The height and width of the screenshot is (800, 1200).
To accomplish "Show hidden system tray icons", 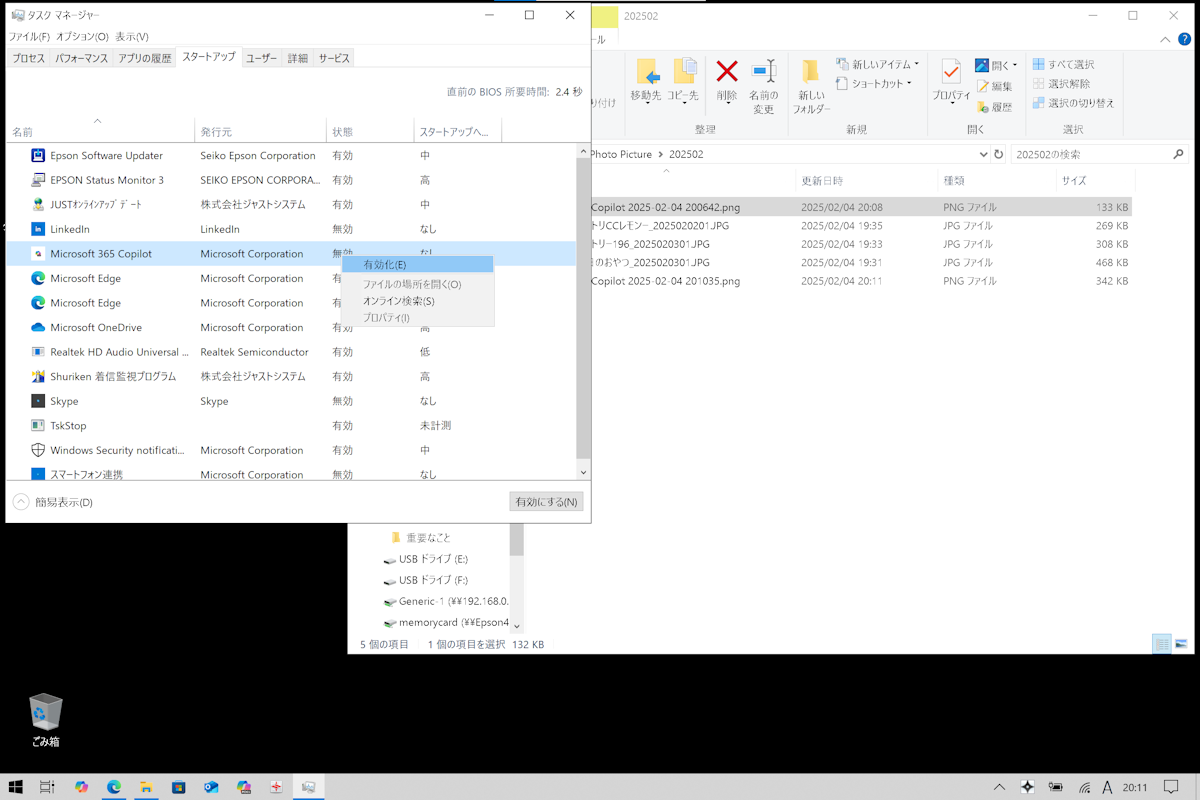I will pyautogui.click(x=1000, y=787).
